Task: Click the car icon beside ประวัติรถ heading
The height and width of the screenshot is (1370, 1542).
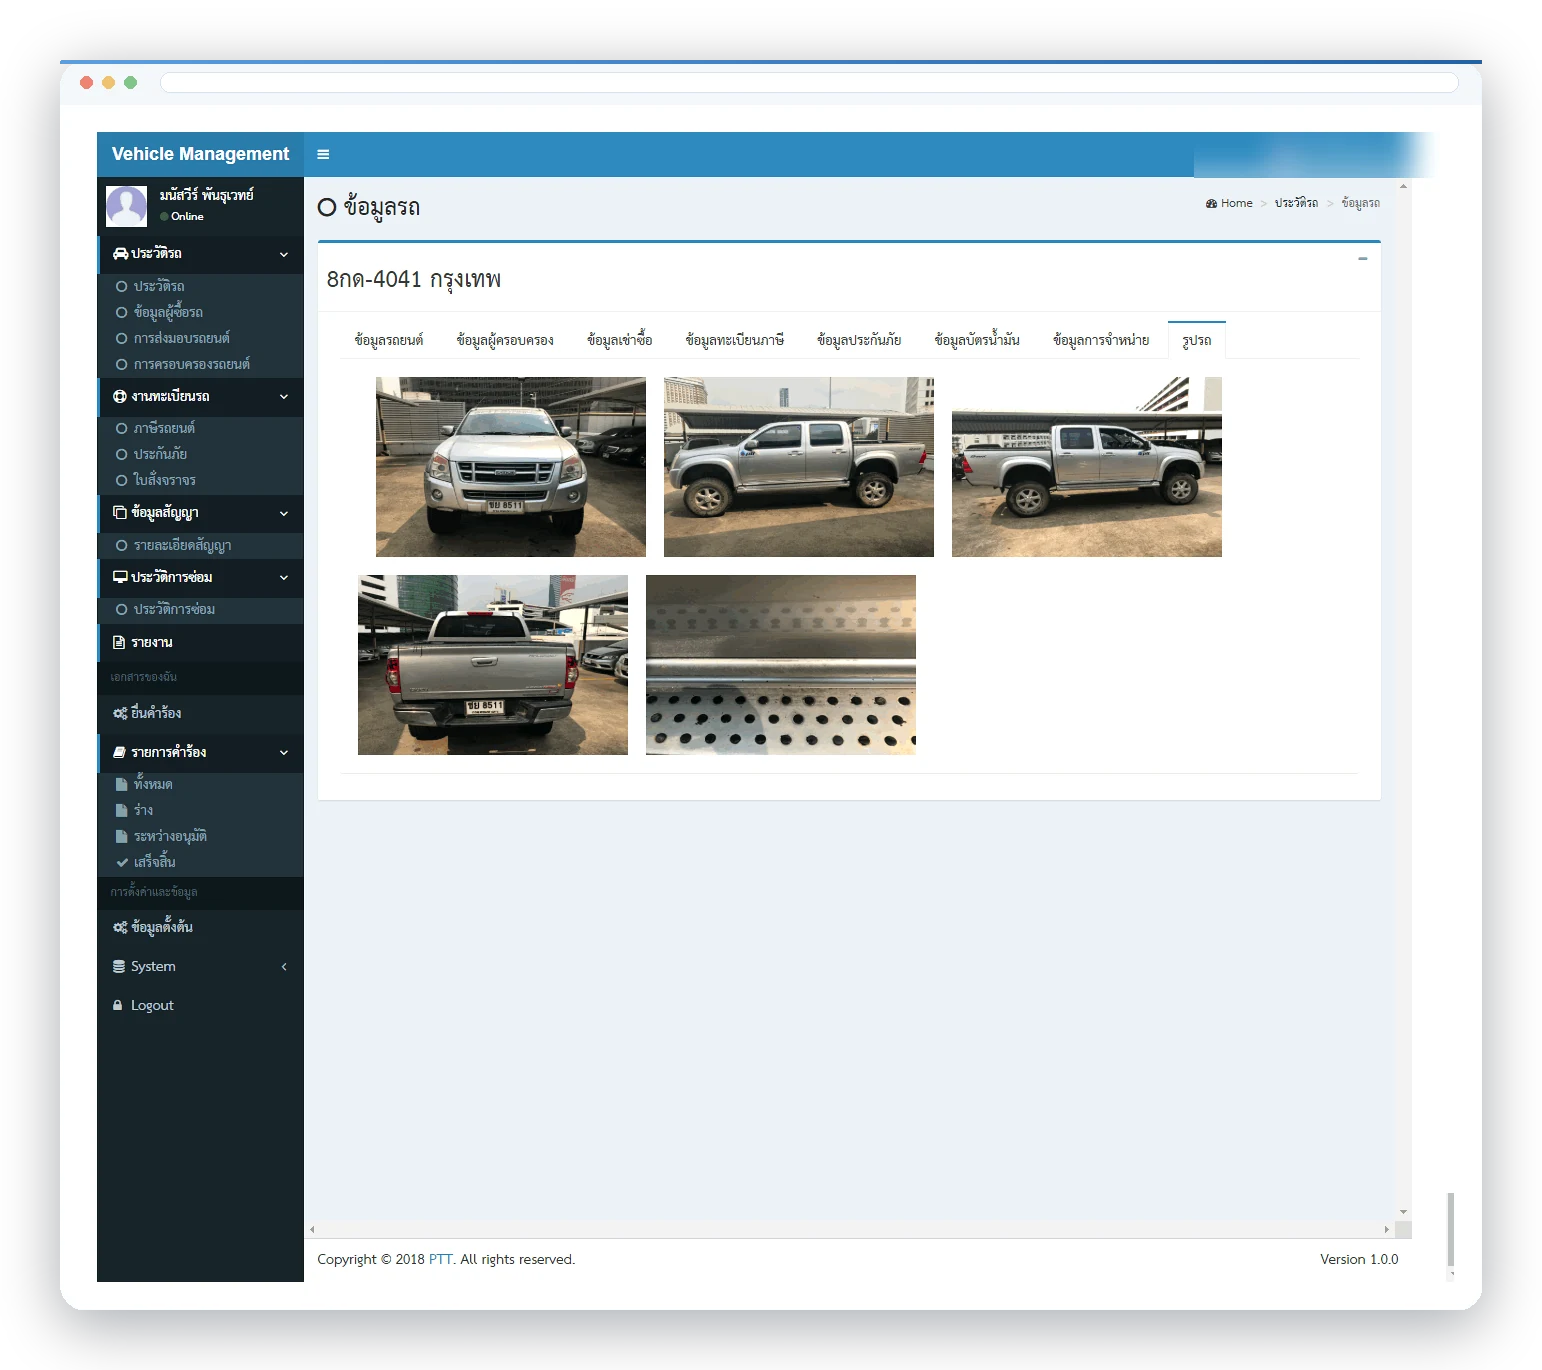Action: [x=120, y=254]
